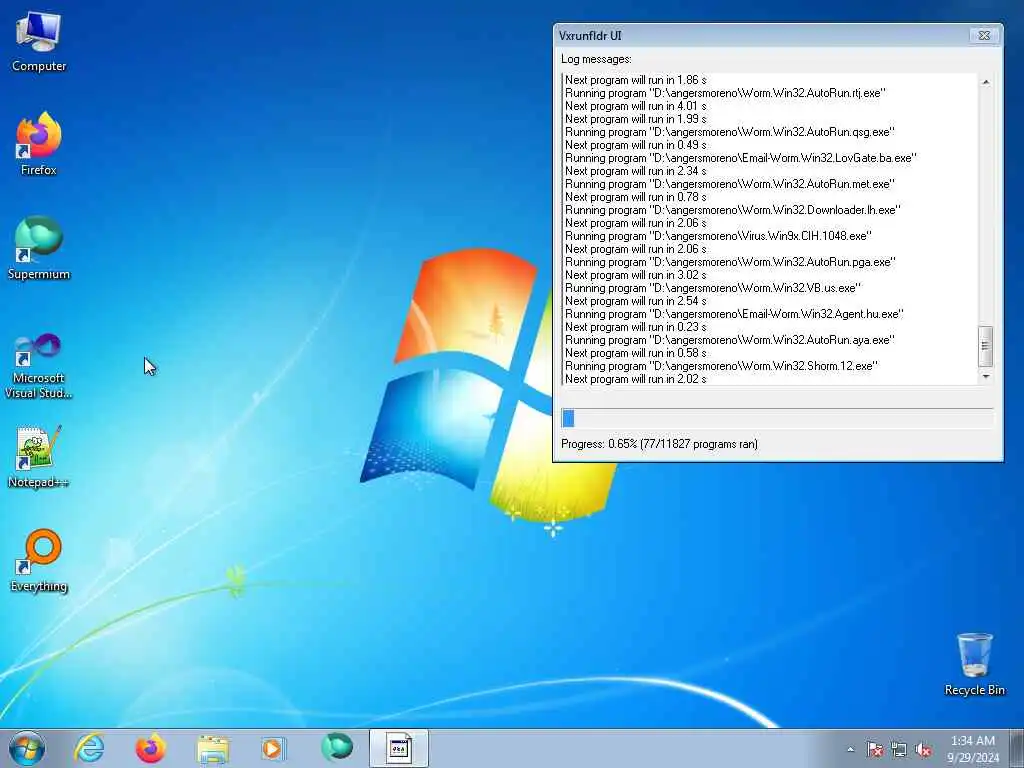This screenshot has width=1024, height=768.
Task: Click the 'Next program will run in 0.78 s' line
Action: (635, 197)
